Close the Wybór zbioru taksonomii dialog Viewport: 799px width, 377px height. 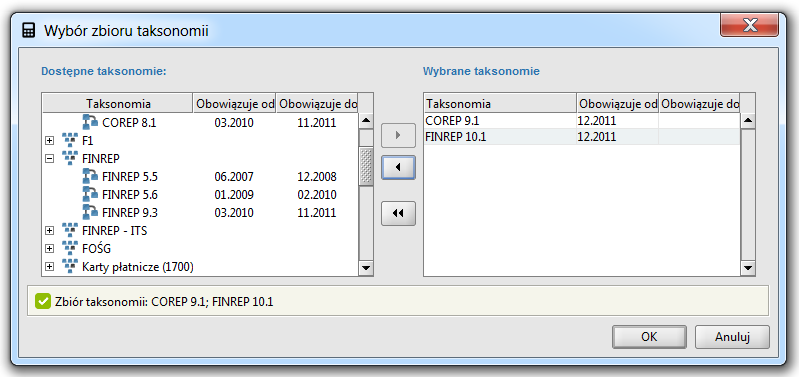click(x=749, y=25)
